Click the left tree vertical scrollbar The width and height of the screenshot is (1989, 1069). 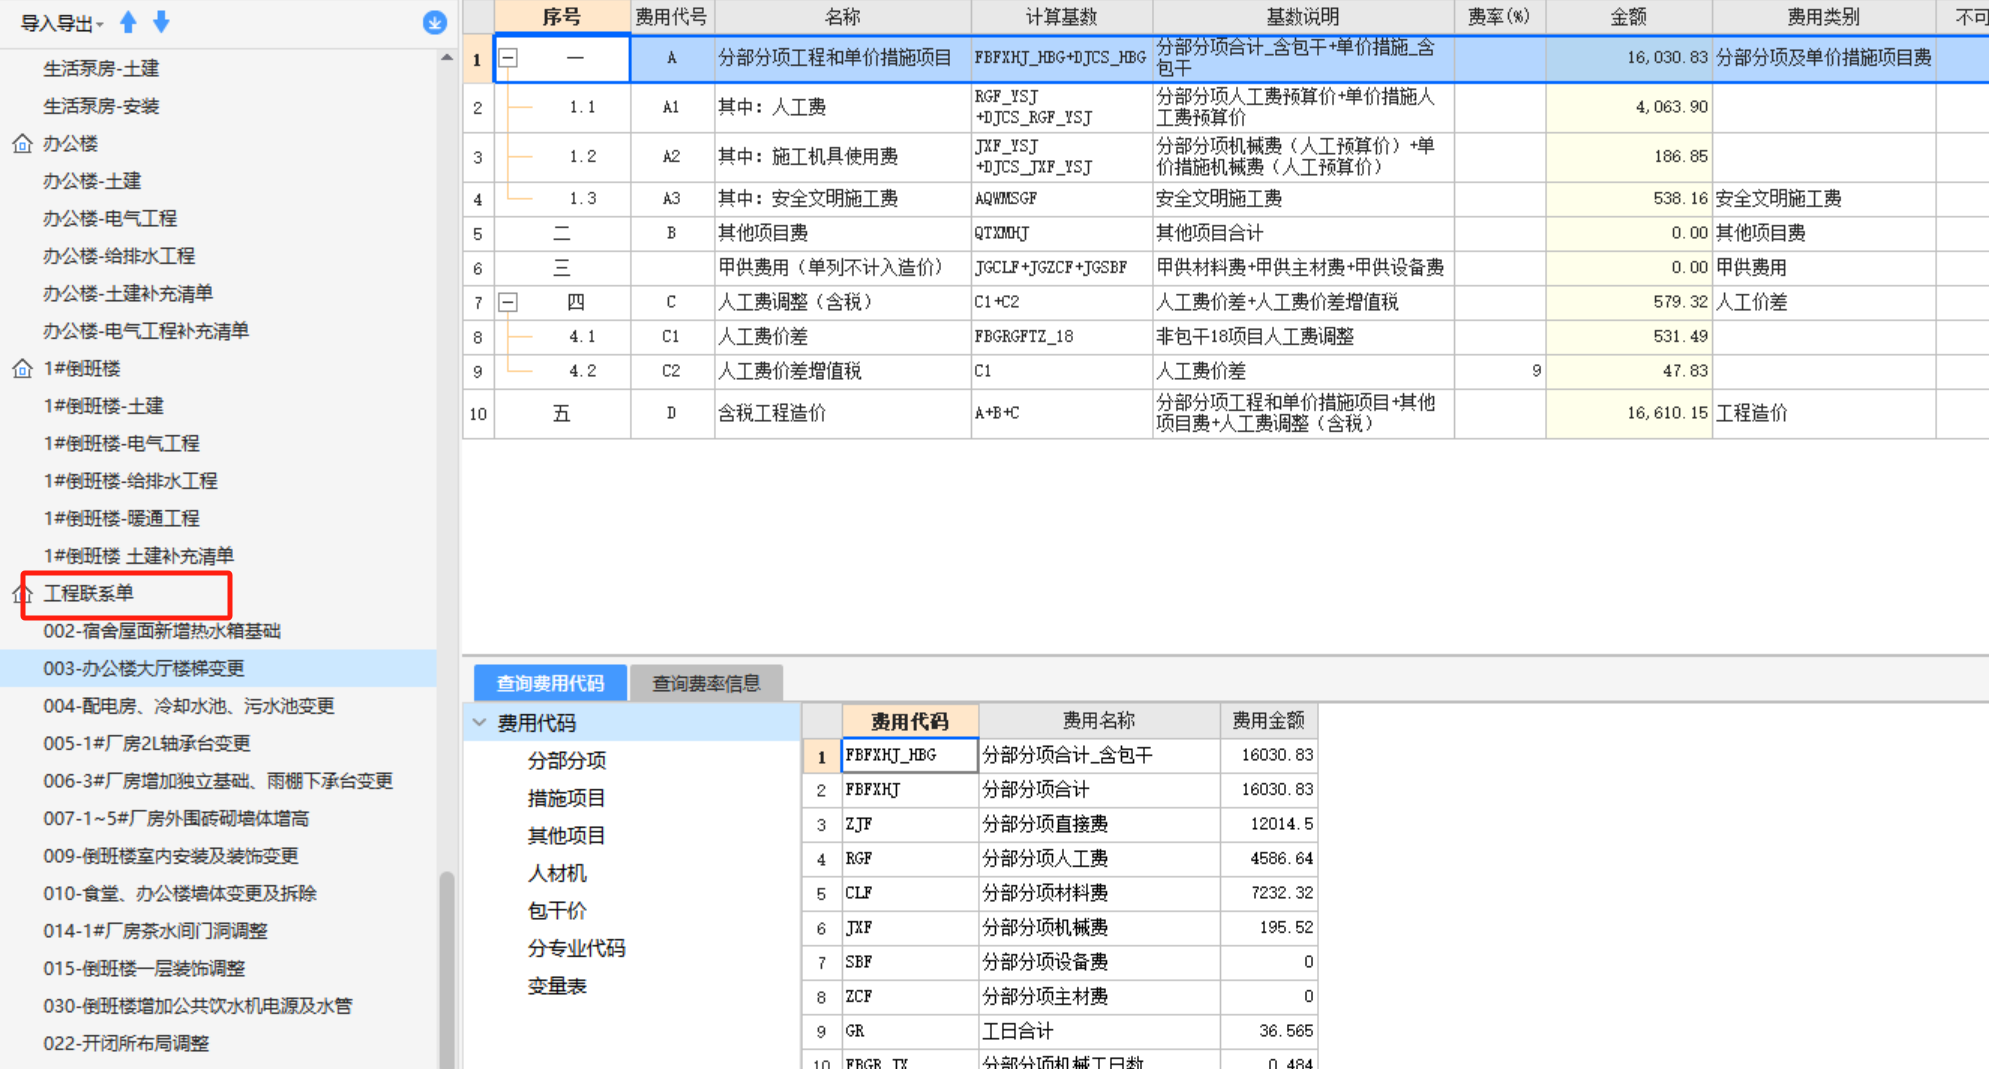(x=447, y=970)
